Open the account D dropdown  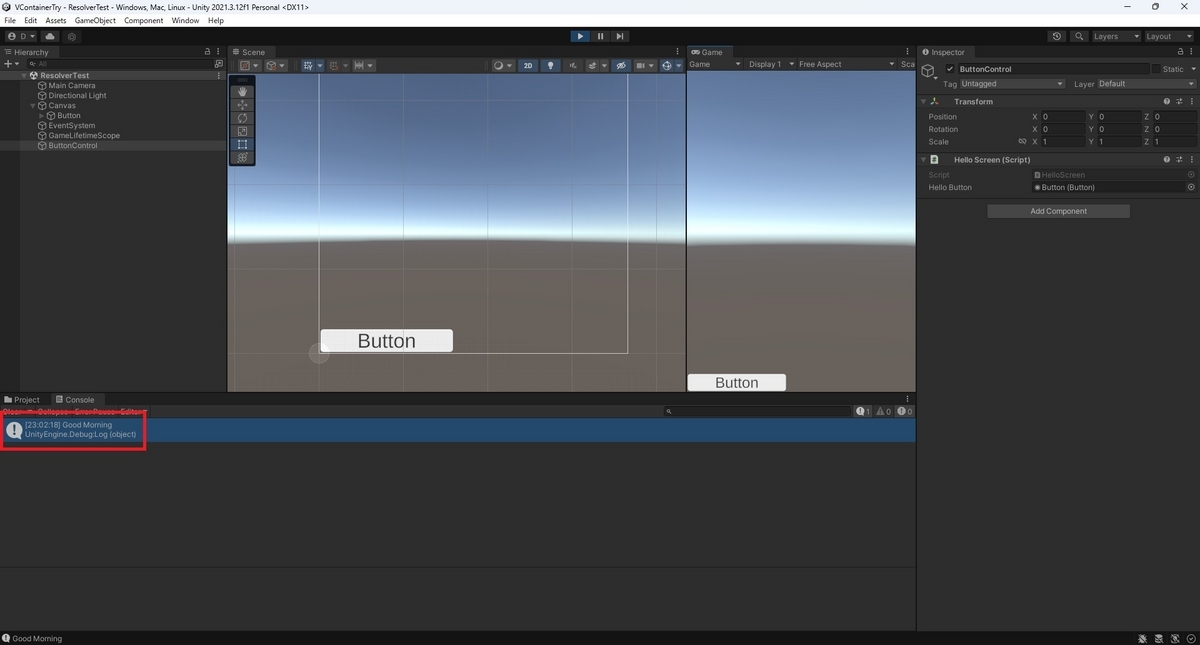(22, 36)
